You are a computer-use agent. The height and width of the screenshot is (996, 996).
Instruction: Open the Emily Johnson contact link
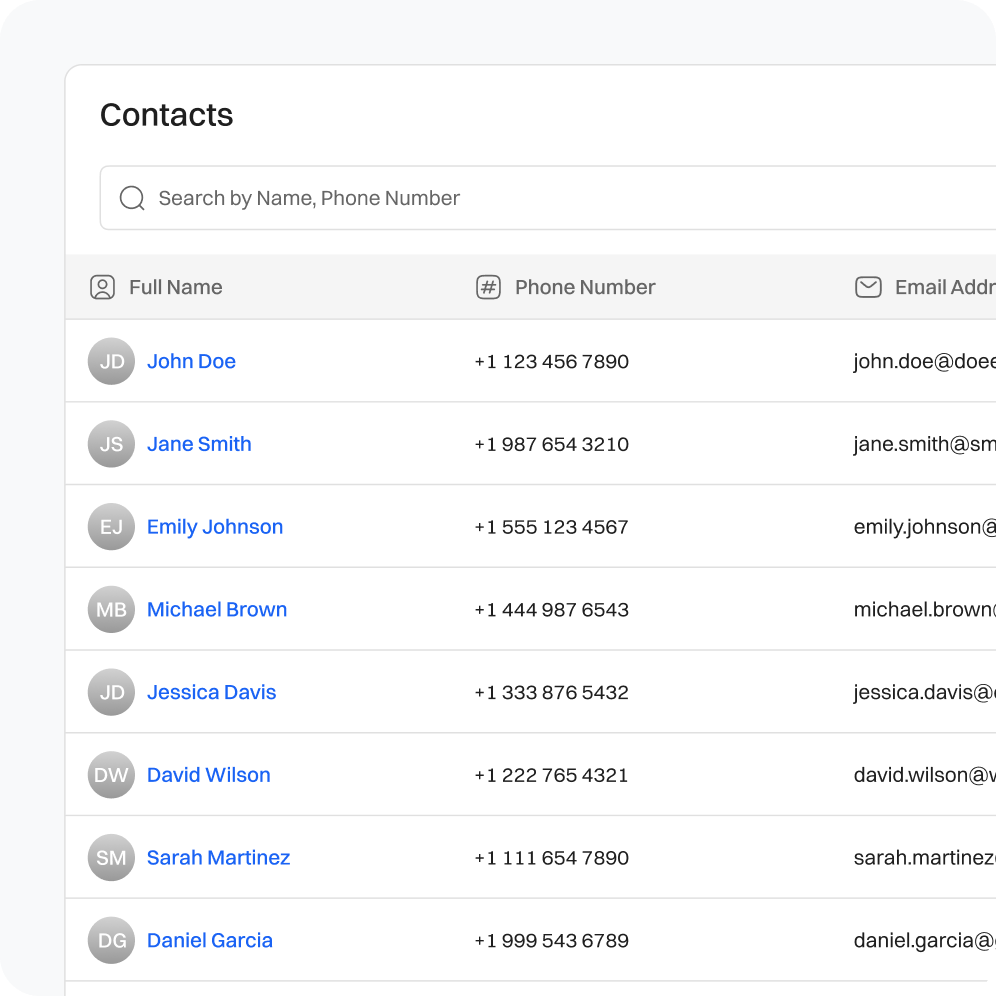pyautogui.click(x=215, y=527)
